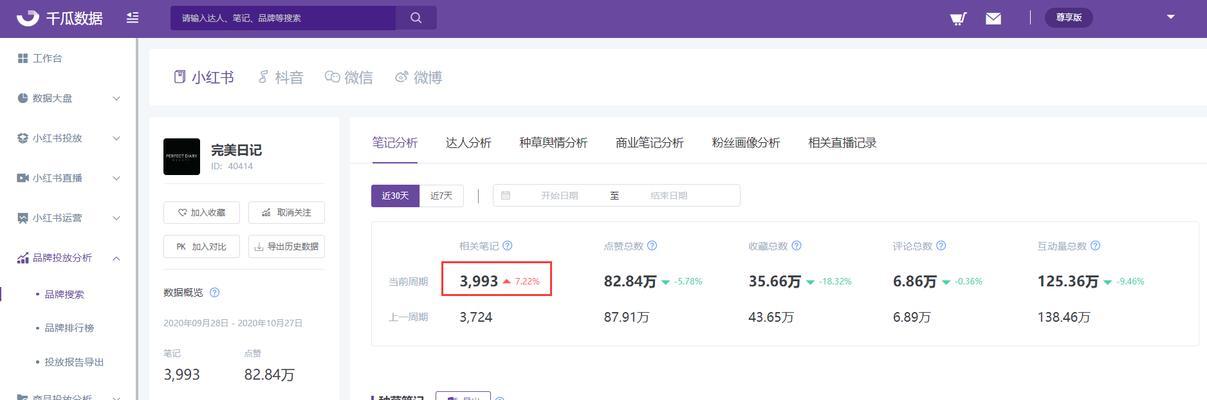Screen dimensions: 1207x400
Task: Click the 微信 platform icon
Action: pos(332,77)
